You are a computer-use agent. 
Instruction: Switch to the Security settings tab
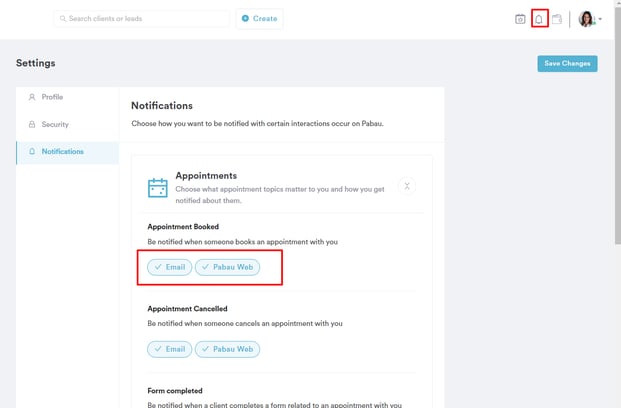(55, 125)
